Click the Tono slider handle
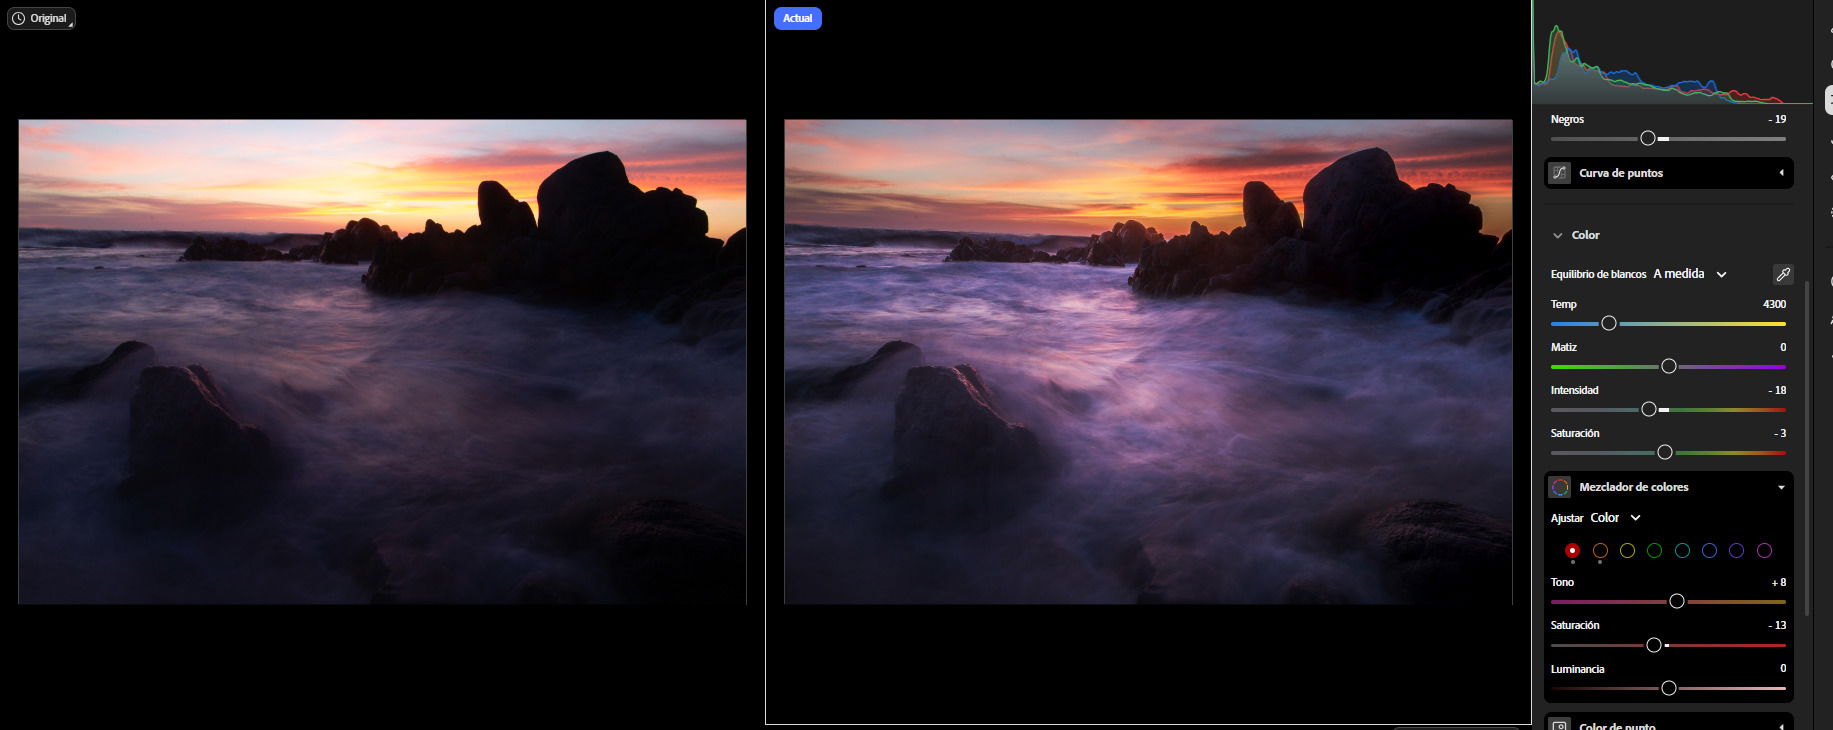 [x=1677, y=601]
